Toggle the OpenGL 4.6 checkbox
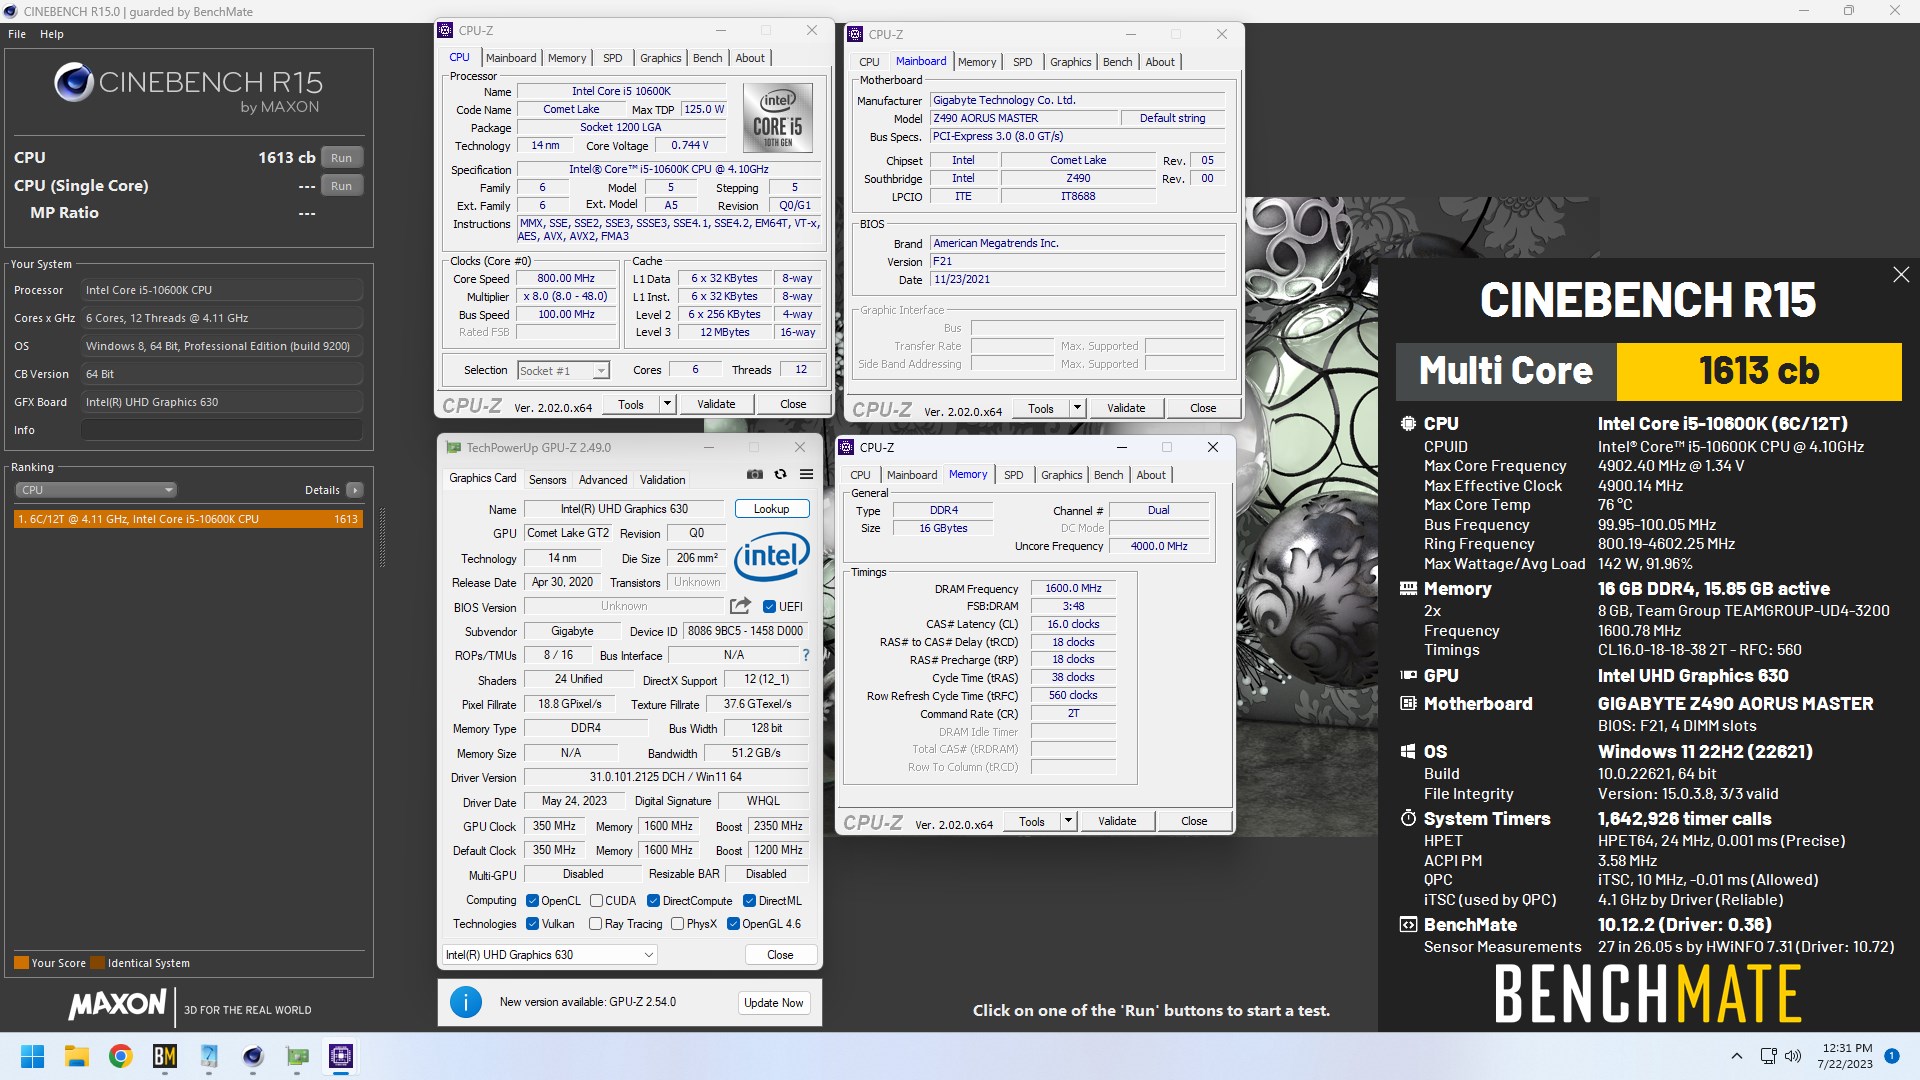Image resolution: width=1920 pixels, height=1080 pixels. coord(733,924)
